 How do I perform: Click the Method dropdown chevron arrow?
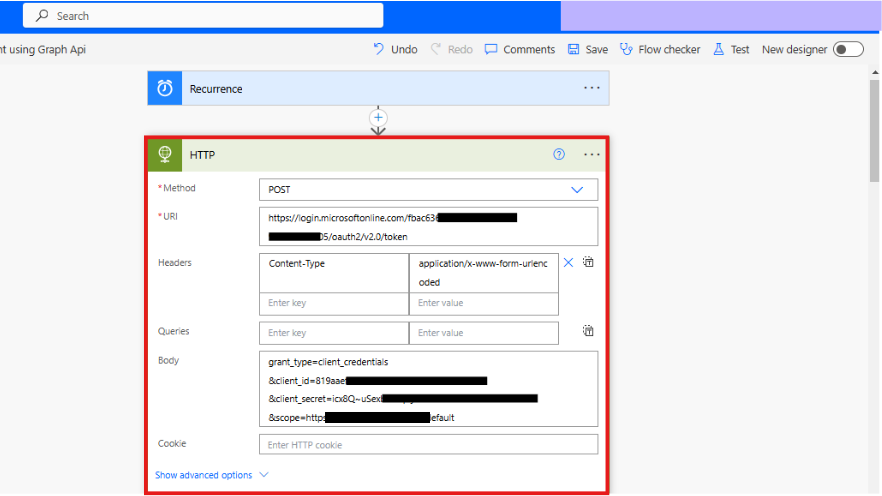577,190
